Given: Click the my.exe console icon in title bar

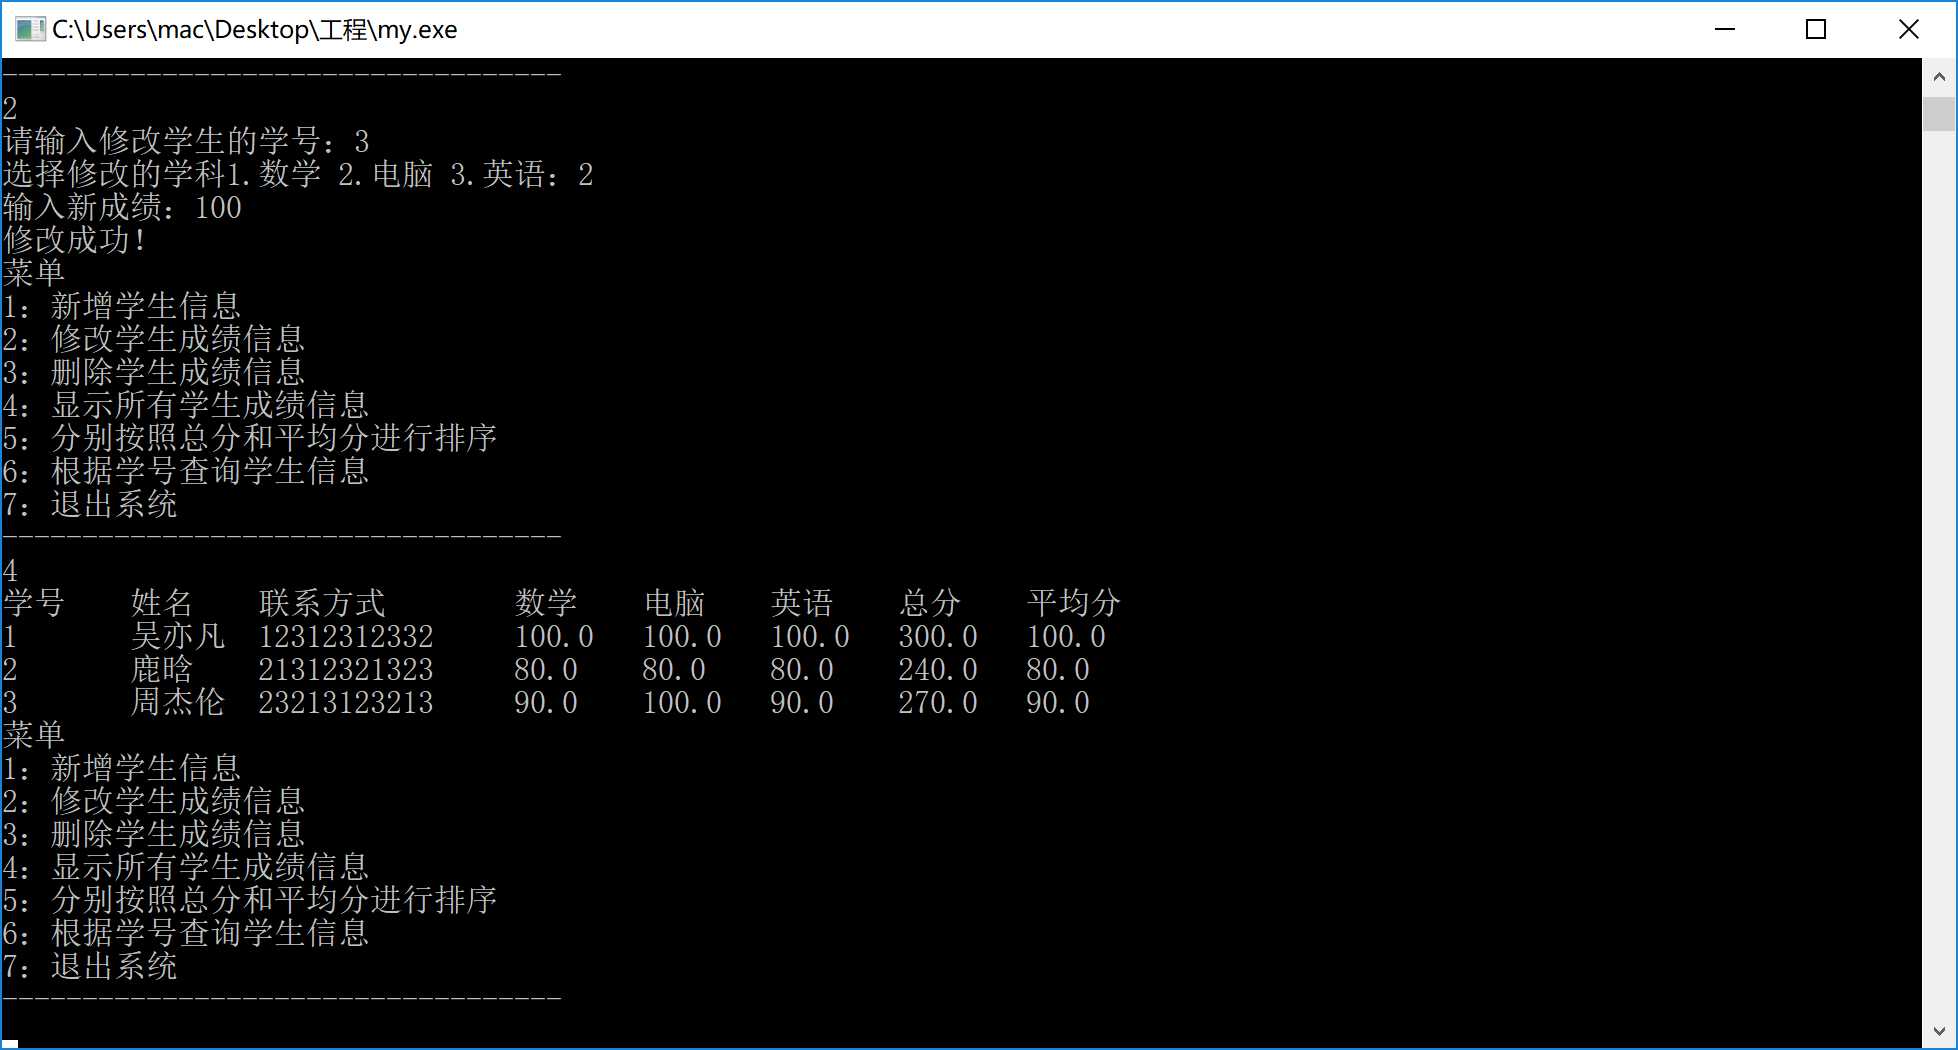Looking at the screenshot, I should click(x=30, y=29).
